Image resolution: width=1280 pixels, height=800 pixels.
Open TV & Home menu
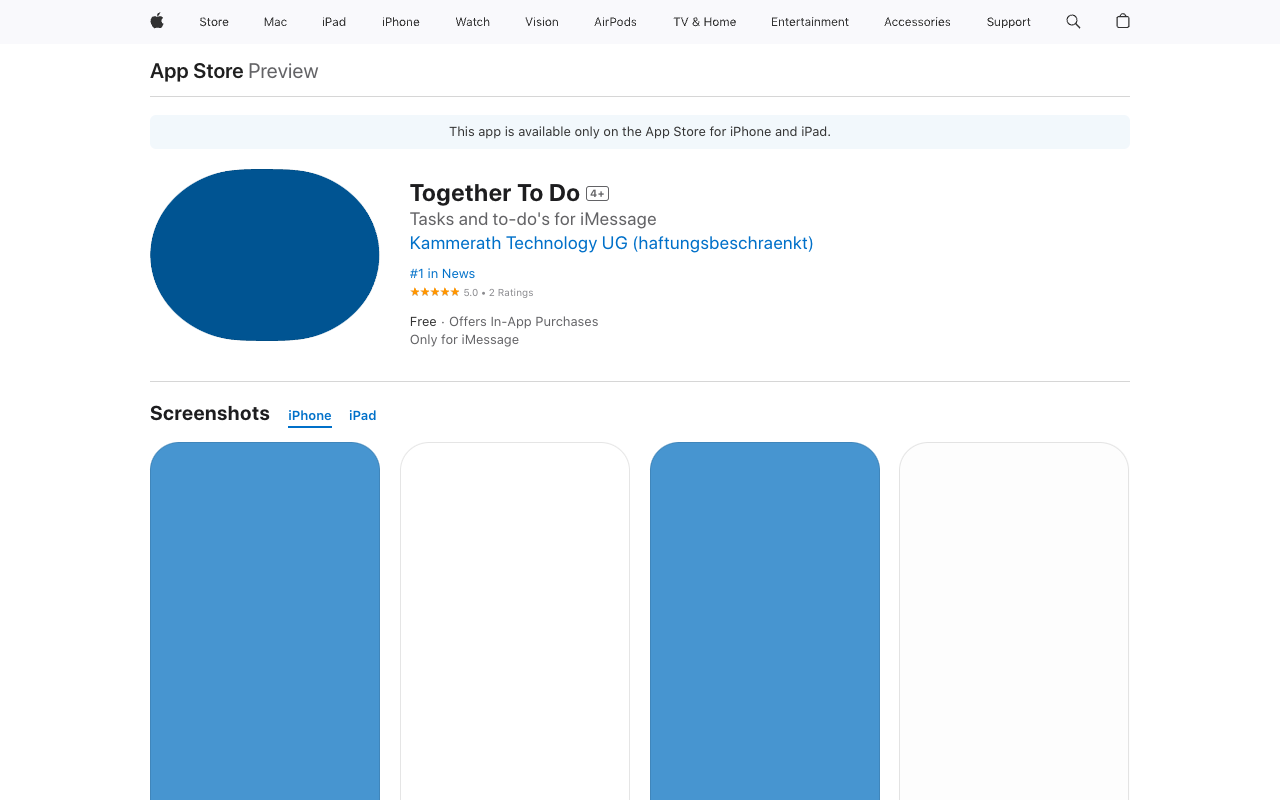(704, 22)
